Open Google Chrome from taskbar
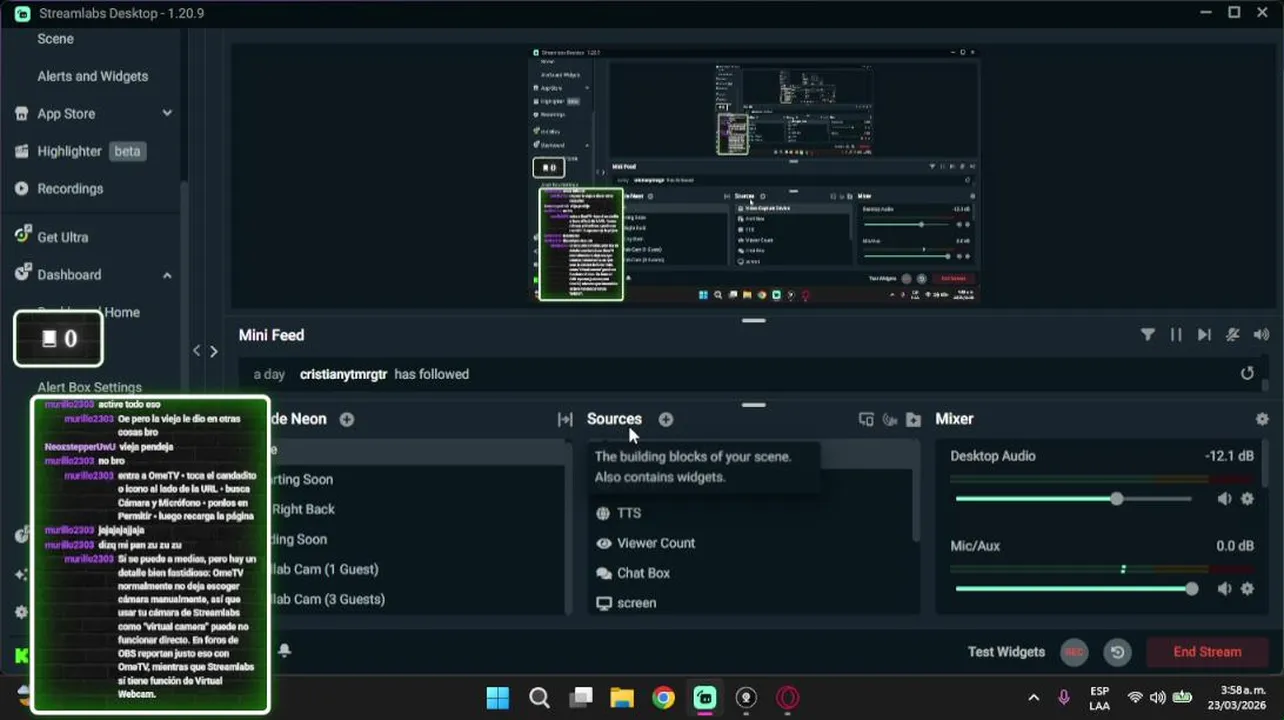1284x720 pixels. (x=664, y=698)
